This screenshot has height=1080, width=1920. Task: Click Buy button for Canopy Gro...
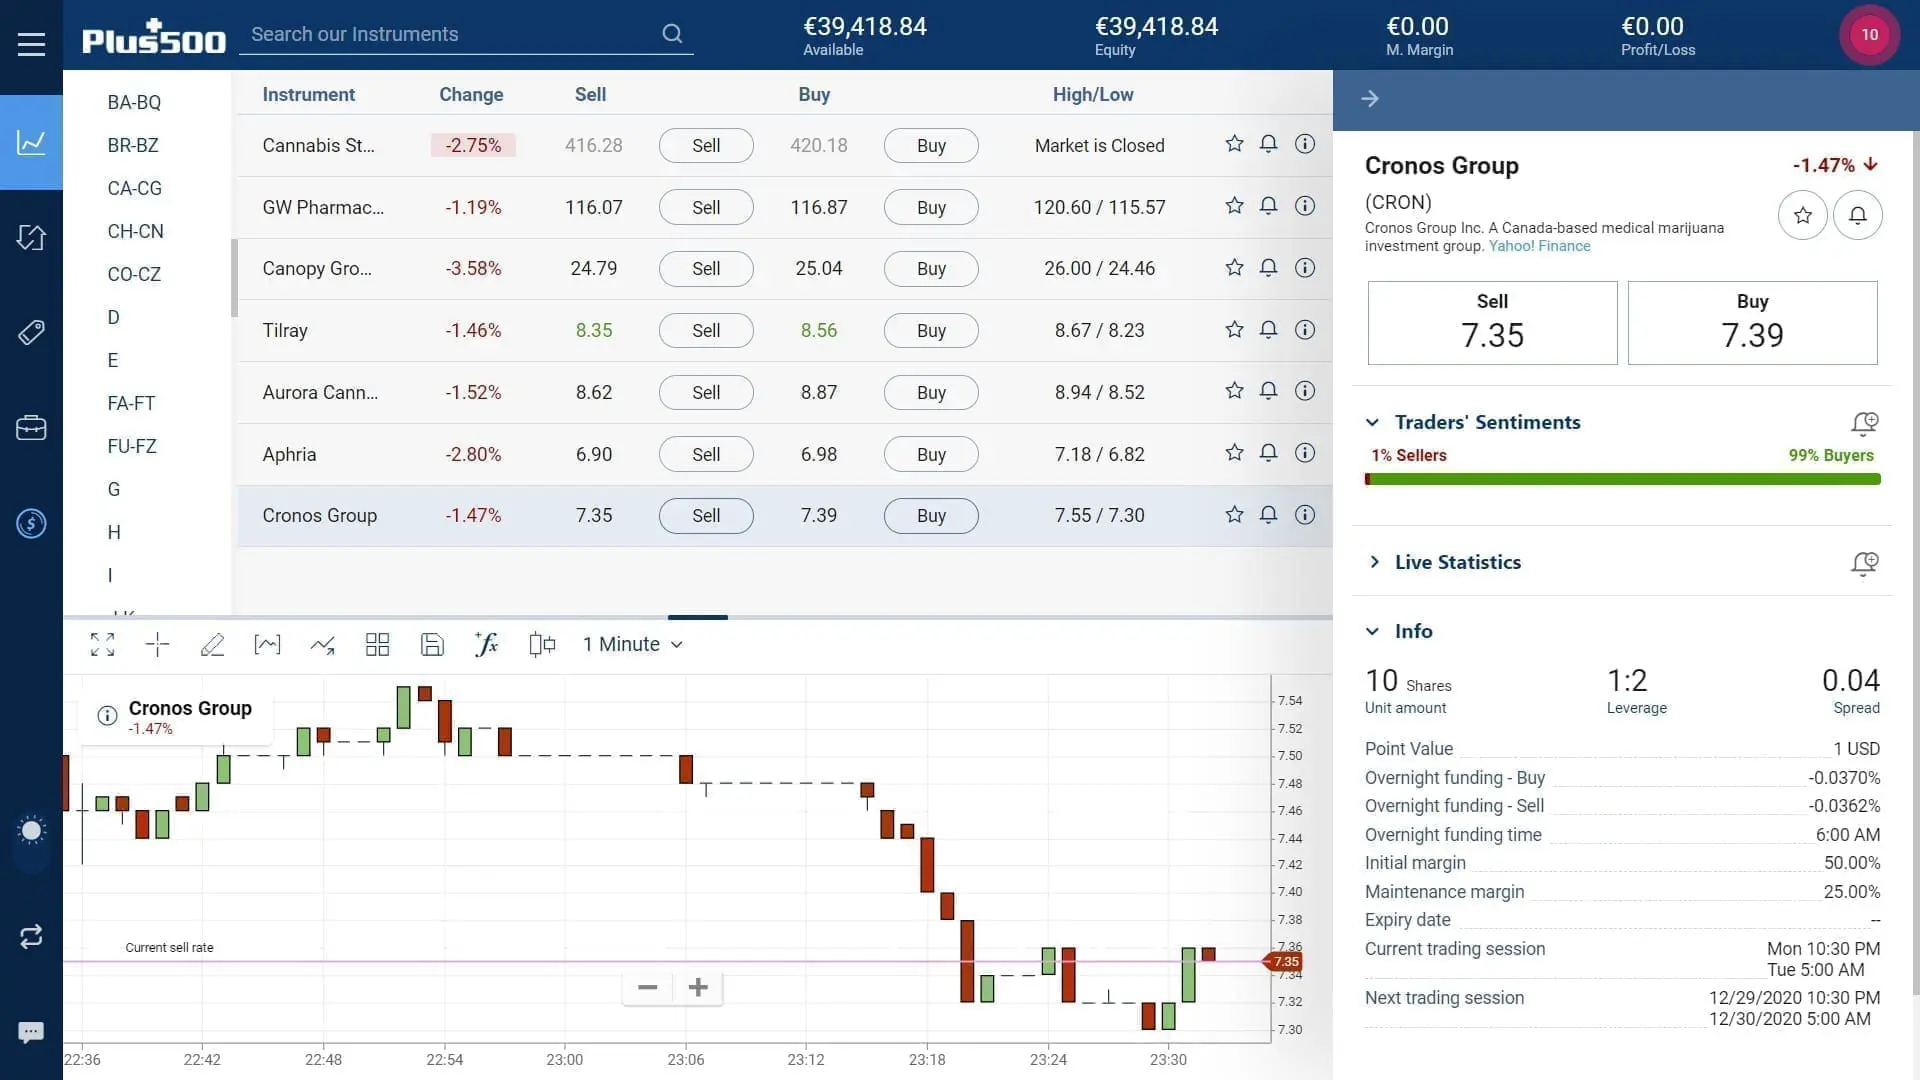(931, 269)
